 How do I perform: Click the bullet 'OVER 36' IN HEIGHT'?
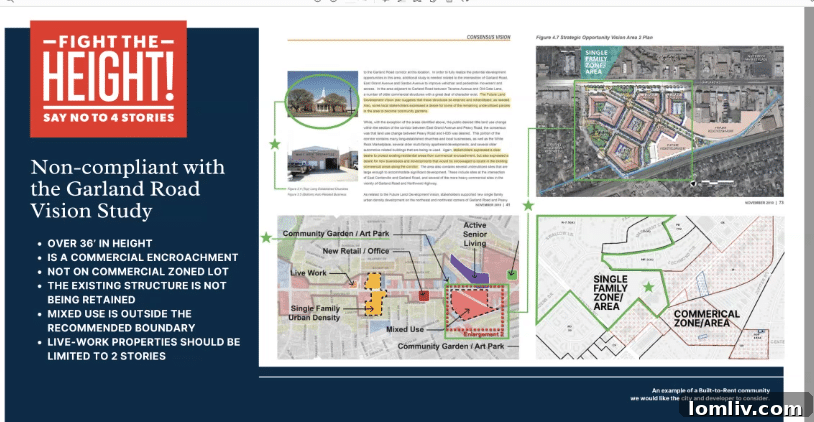click(x=100, y=243)
